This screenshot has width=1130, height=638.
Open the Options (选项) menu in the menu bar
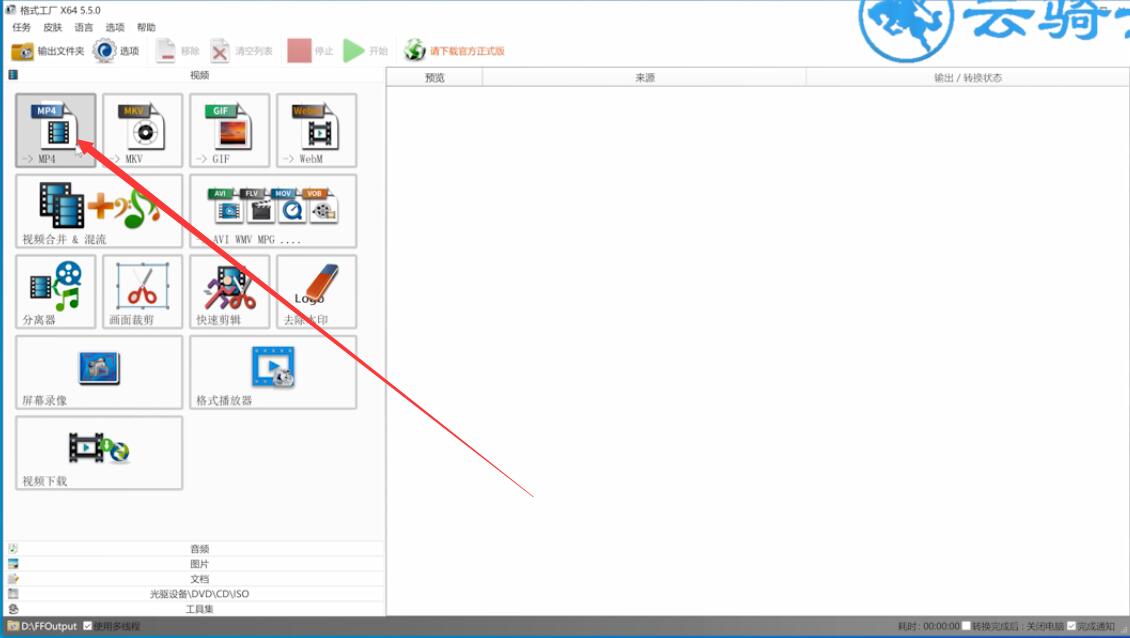click(x=115, y=27)
